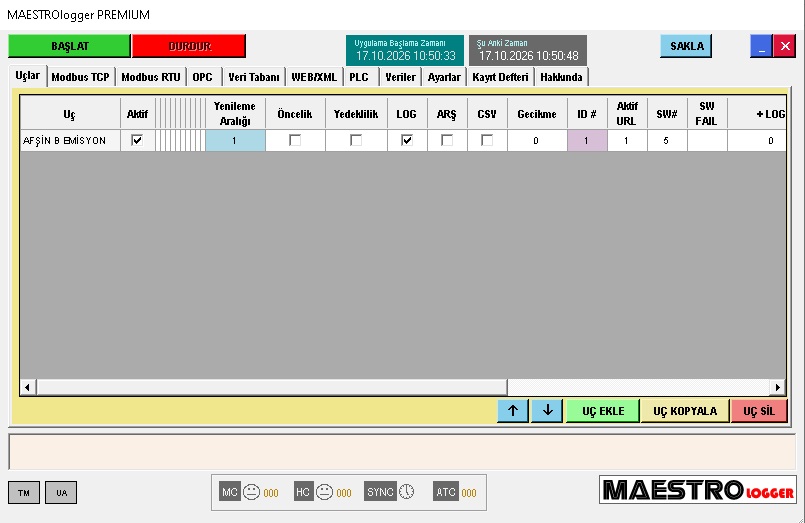The width and height of the screenshot is (805, 523).
Task: Uncheck Aktif for AFŞİN B EMİSYON
Action: pos(137,140)
